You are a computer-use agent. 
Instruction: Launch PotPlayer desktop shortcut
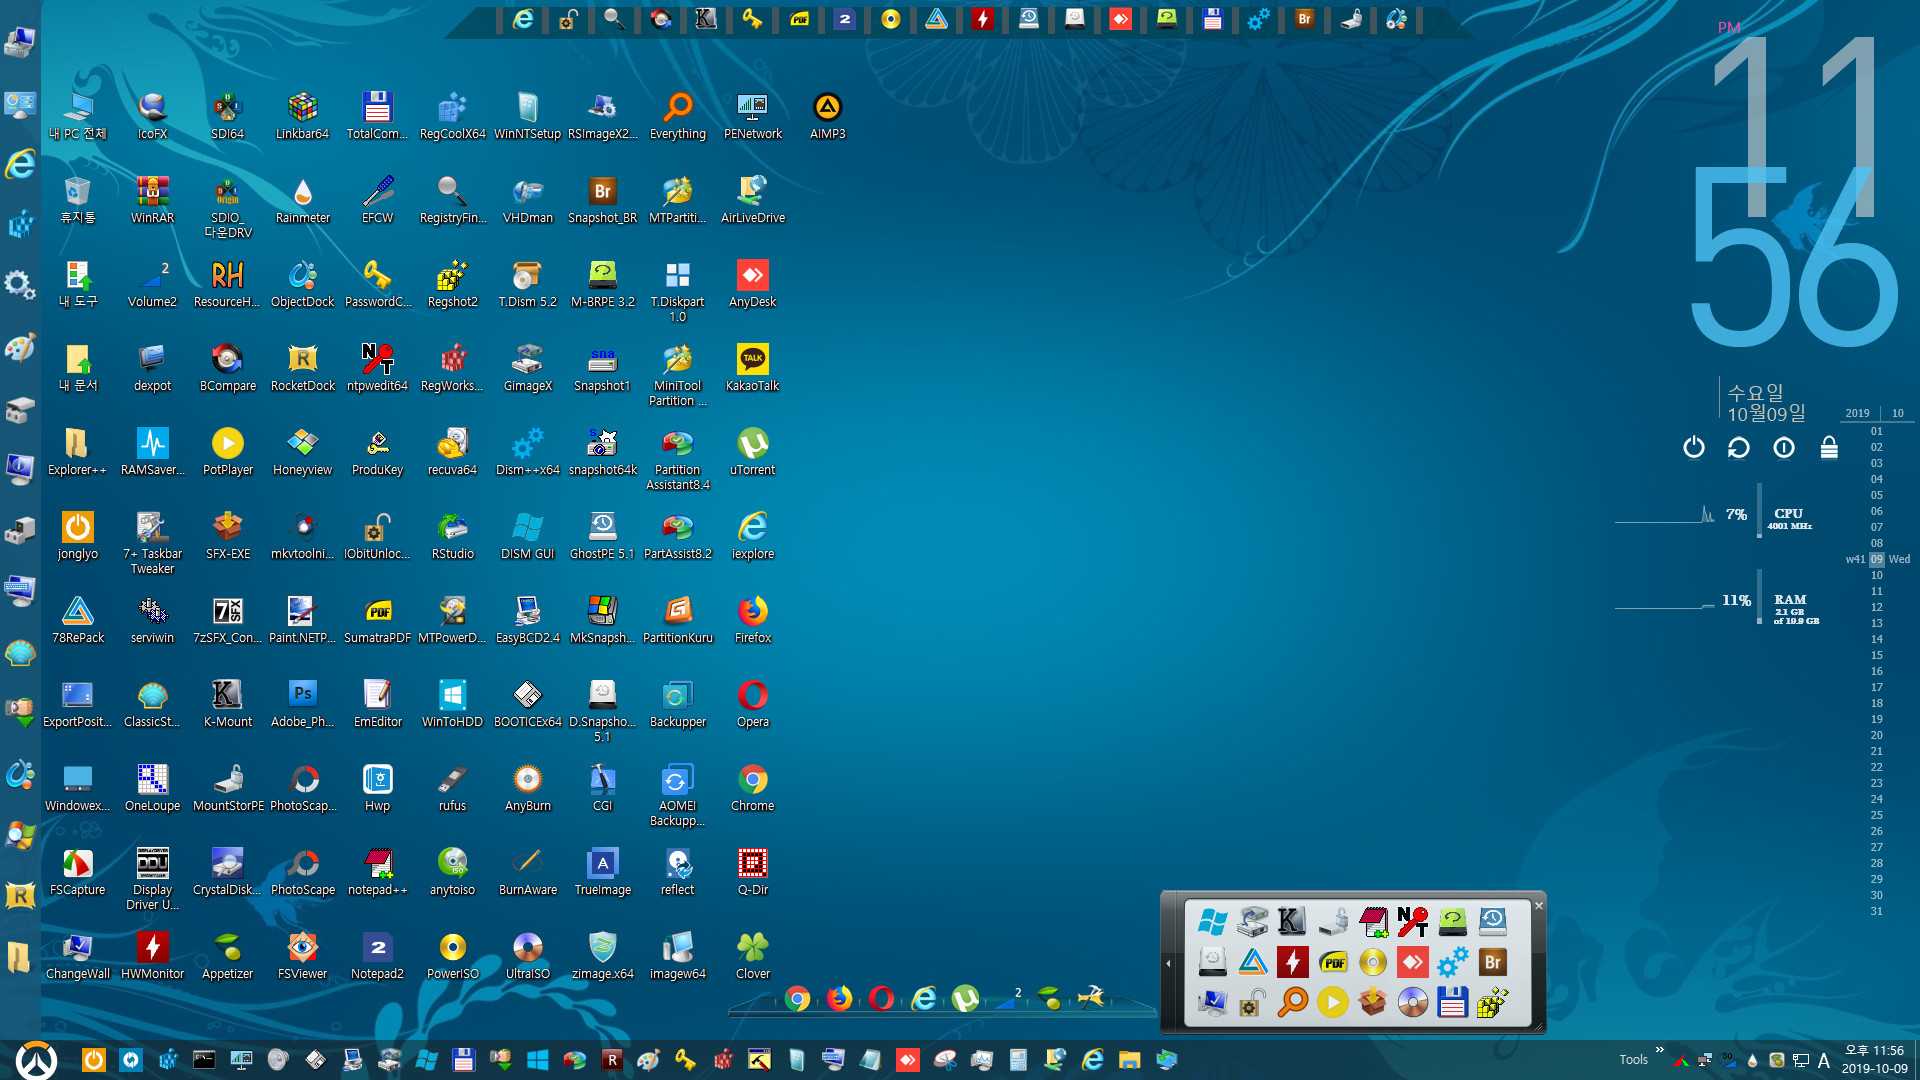pyautogui.click(x=227, y=451)
